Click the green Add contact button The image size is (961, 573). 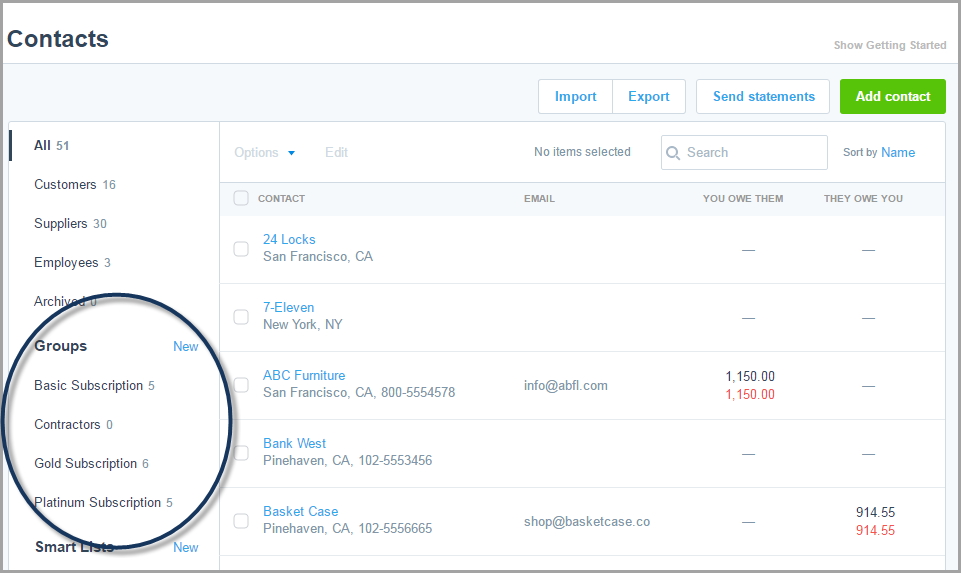coord(892,96)
